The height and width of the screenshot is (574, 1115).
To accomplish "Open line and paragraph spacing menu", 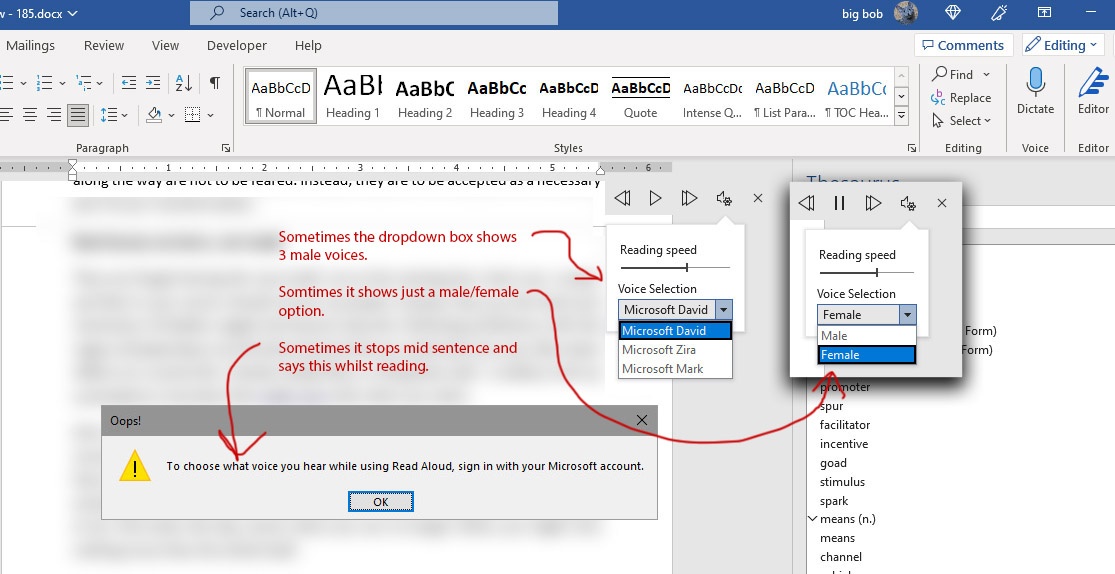I will point(114,115).
